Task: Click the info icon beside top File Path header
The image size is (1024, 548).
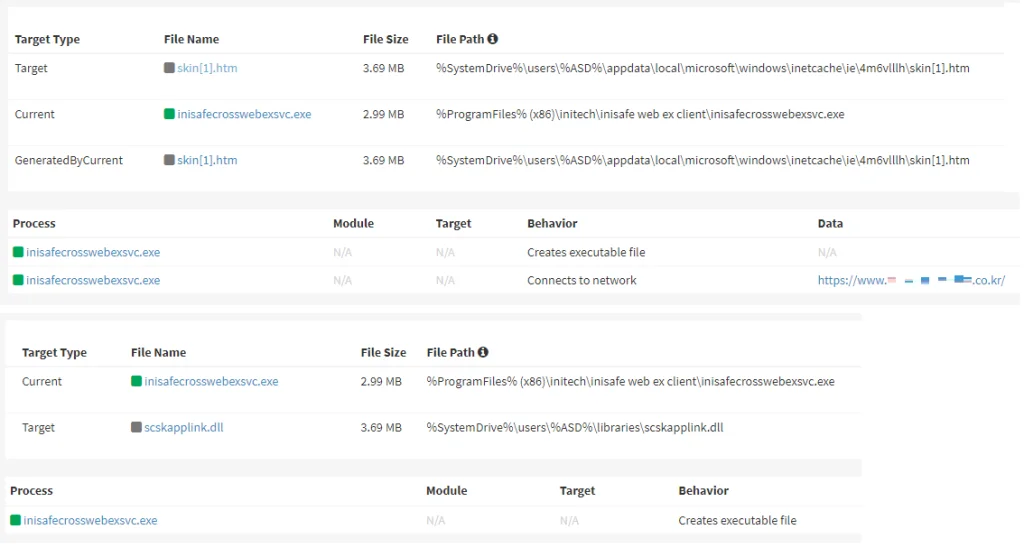Action: [492, 39]
